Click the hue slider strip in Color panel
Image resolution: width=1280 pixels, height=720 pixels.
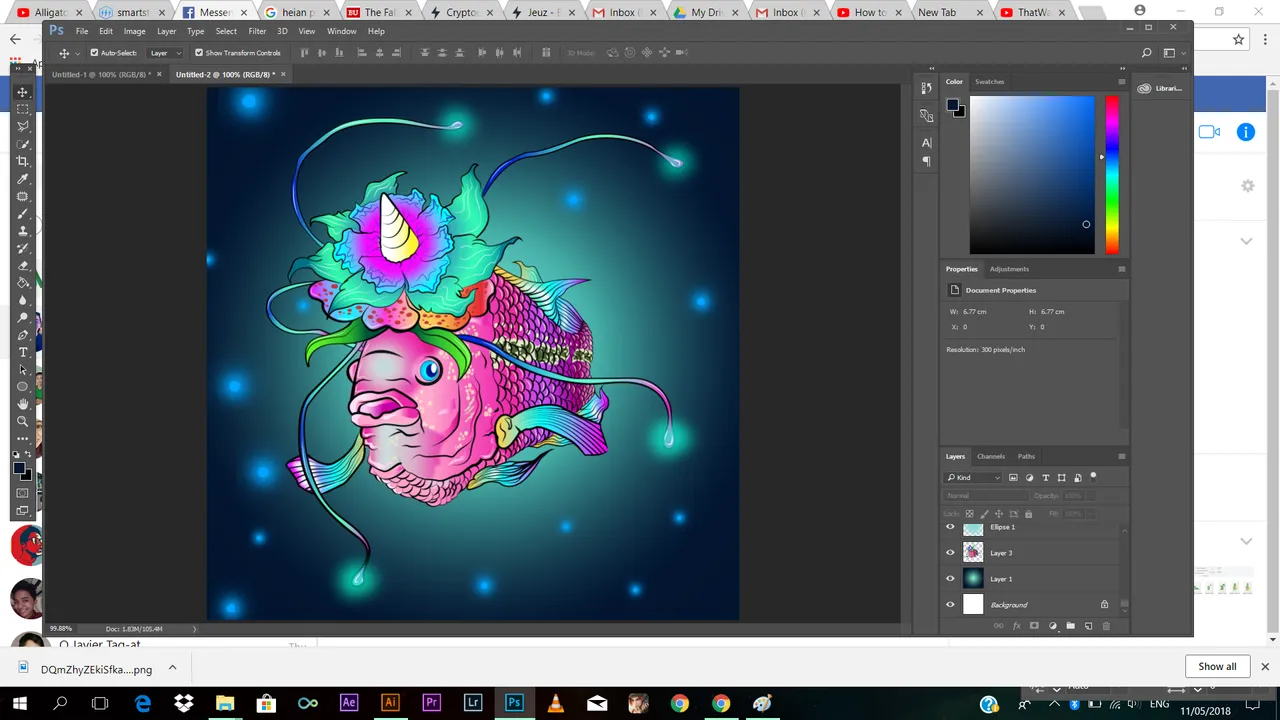[1112, 174]
